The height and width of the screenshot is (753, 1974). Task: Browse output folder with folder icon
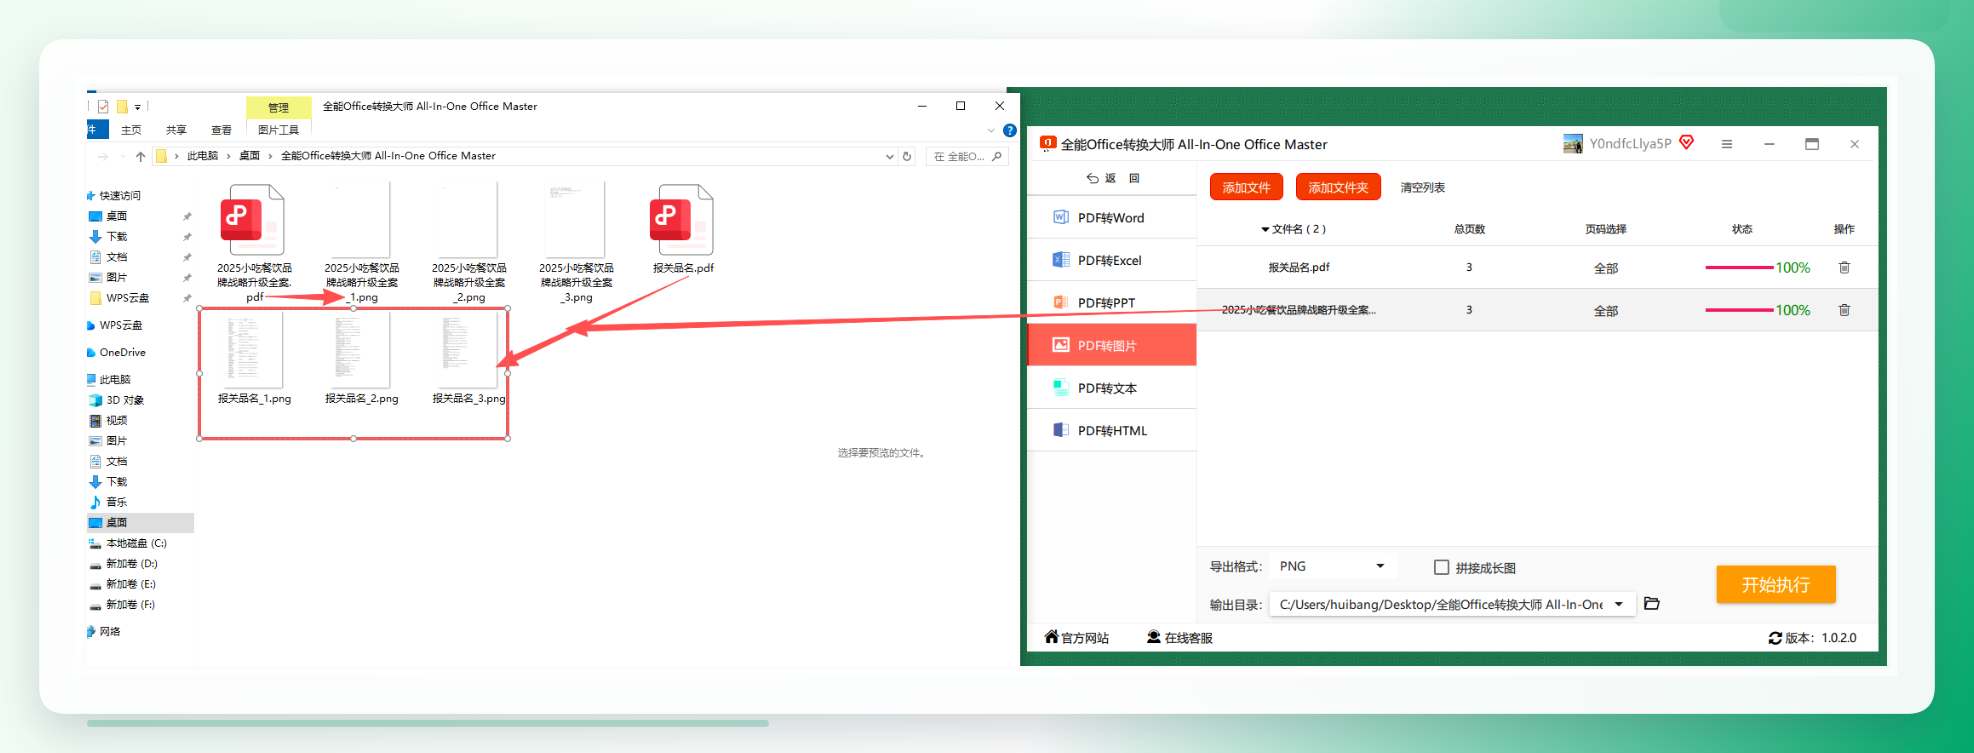pos(1652,603)
